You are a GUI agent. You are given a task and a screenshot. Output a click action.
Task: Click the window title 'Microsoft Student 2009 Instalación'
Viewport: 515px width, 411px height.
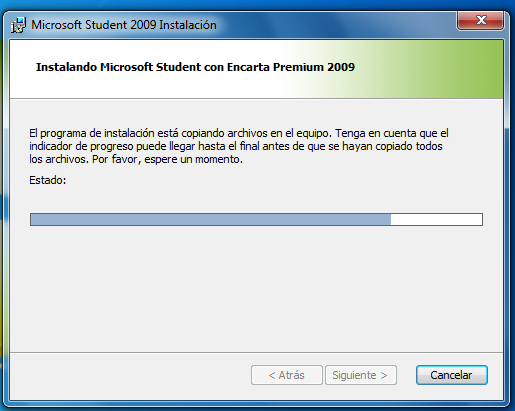click(124, 25)
